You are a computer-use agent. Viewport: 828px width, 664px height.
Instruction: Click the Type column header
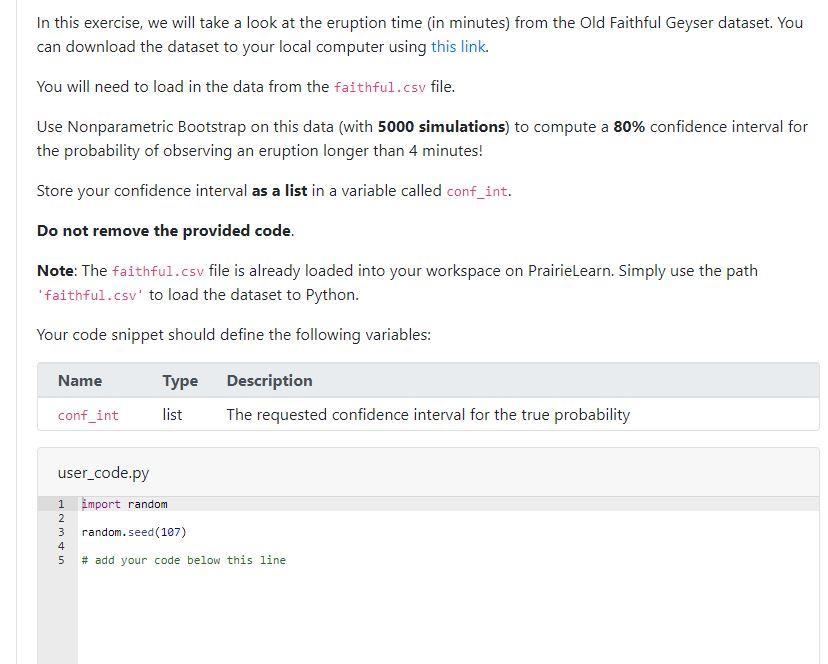pos(180,380)
